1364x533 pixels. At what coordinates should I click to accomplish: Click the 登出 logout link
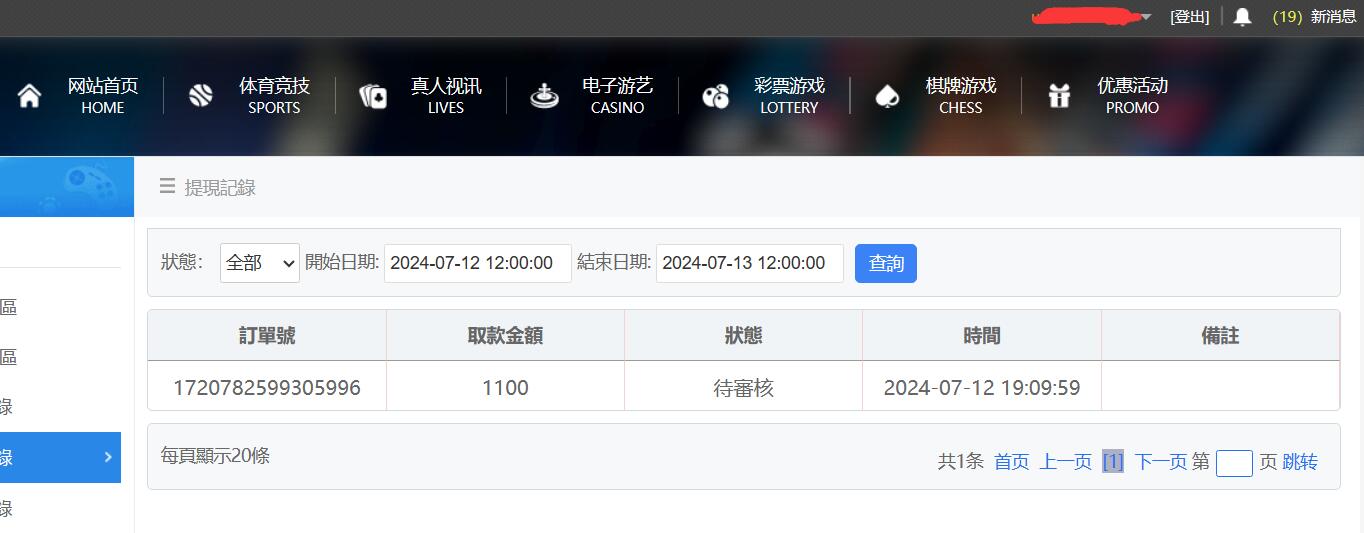point(1189,17)
